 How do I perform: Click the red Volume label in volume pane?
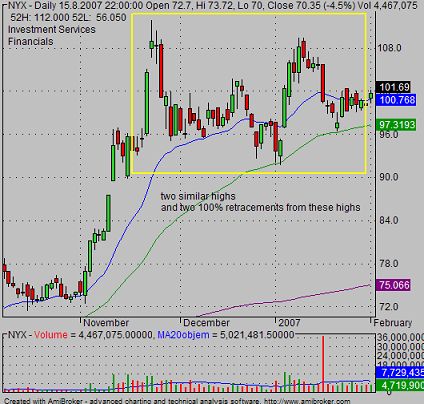[51, 335]
